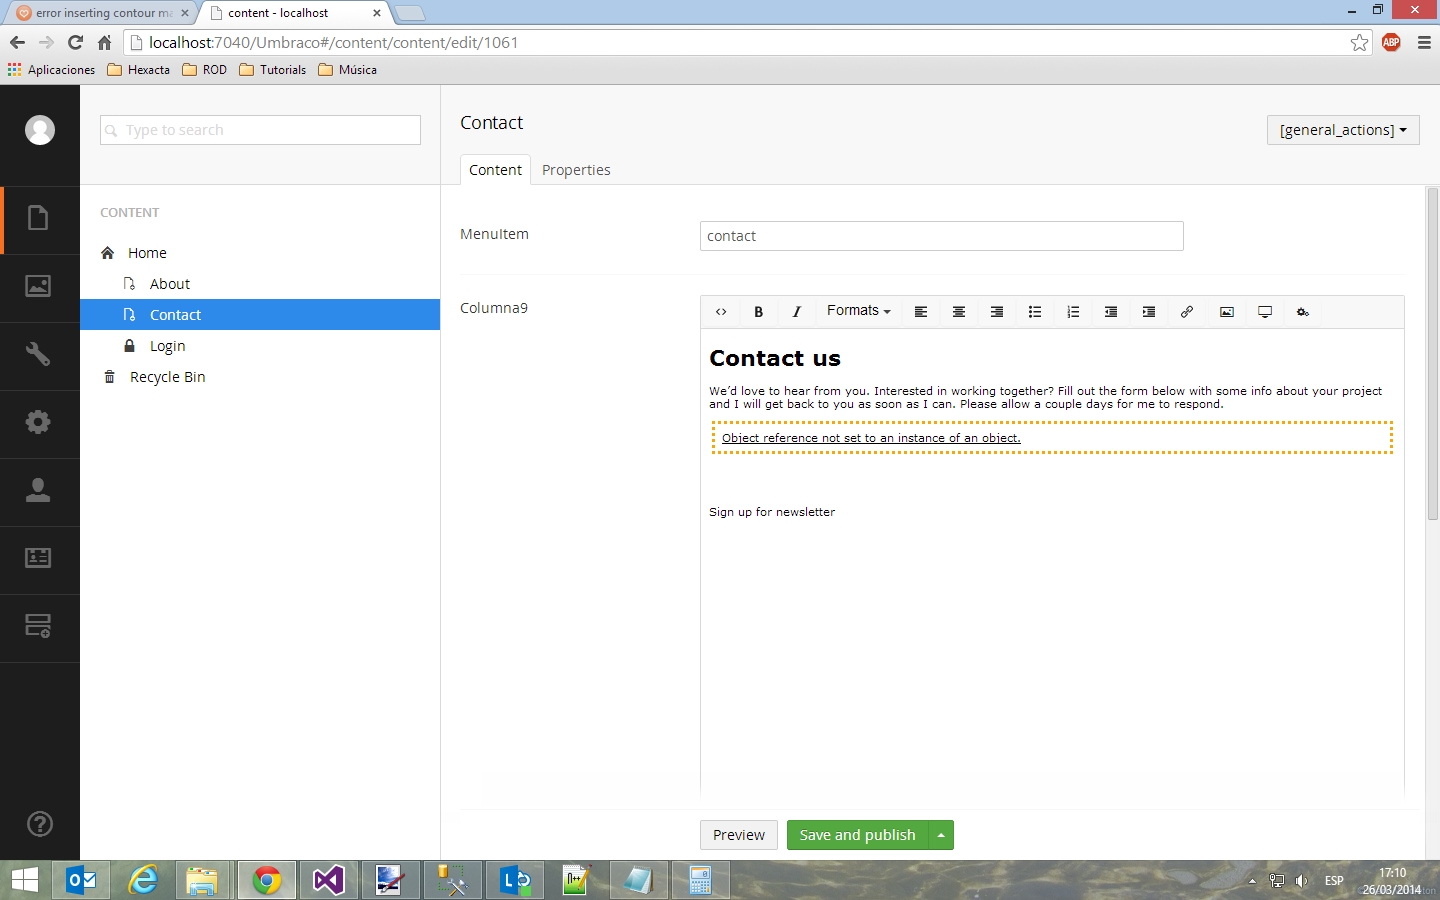Screen dimensions: 1440x900
Task: Open the [general_actions] dropdown
Action: point(1342,130)
